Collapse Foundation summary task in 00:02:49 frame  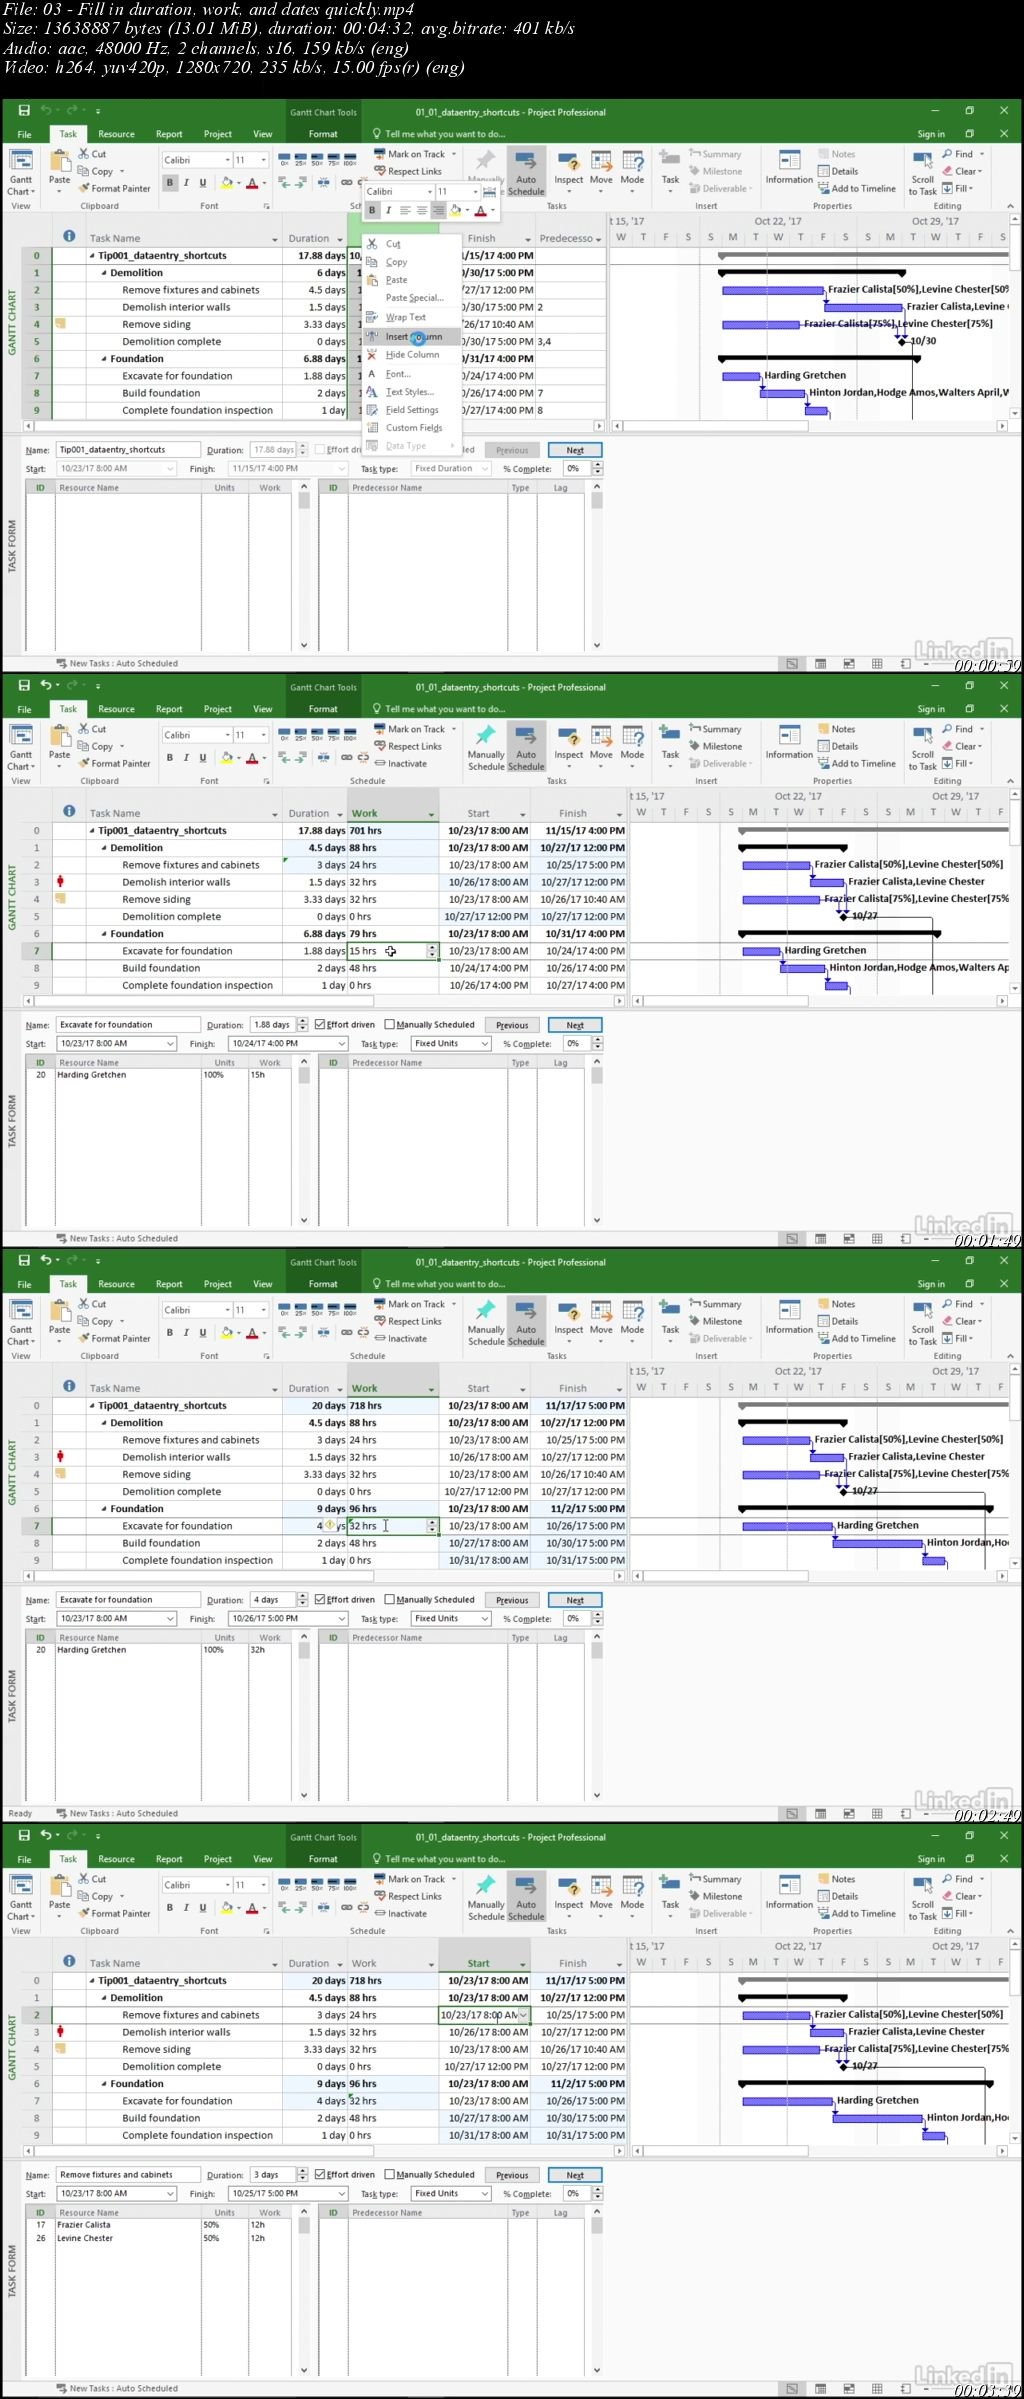[104, 1508]
